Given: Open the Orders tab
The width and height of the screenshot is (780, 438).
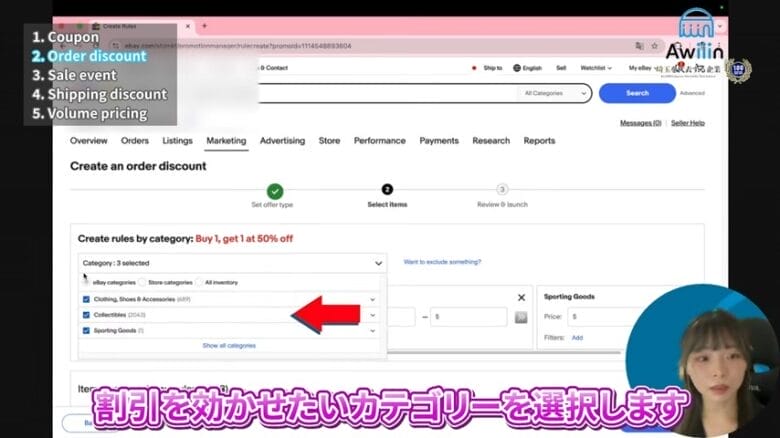Looking at the screenshot, I should pyautogui.click(x=135, y=141).
